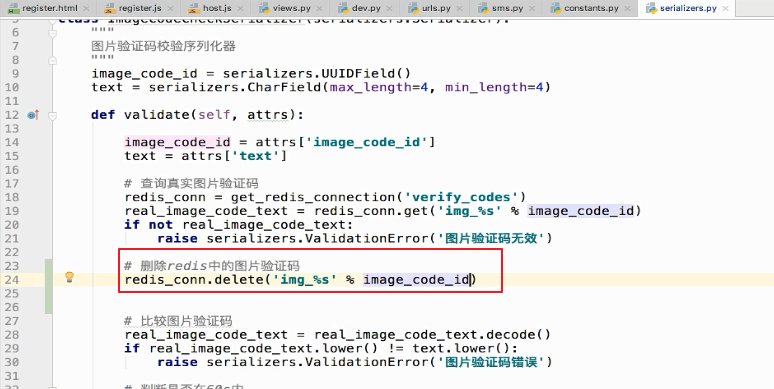The height and width of the screenshot is (389, 774).
Task: Click the Python file icon on sms.py tab
Action: [485, 8]
